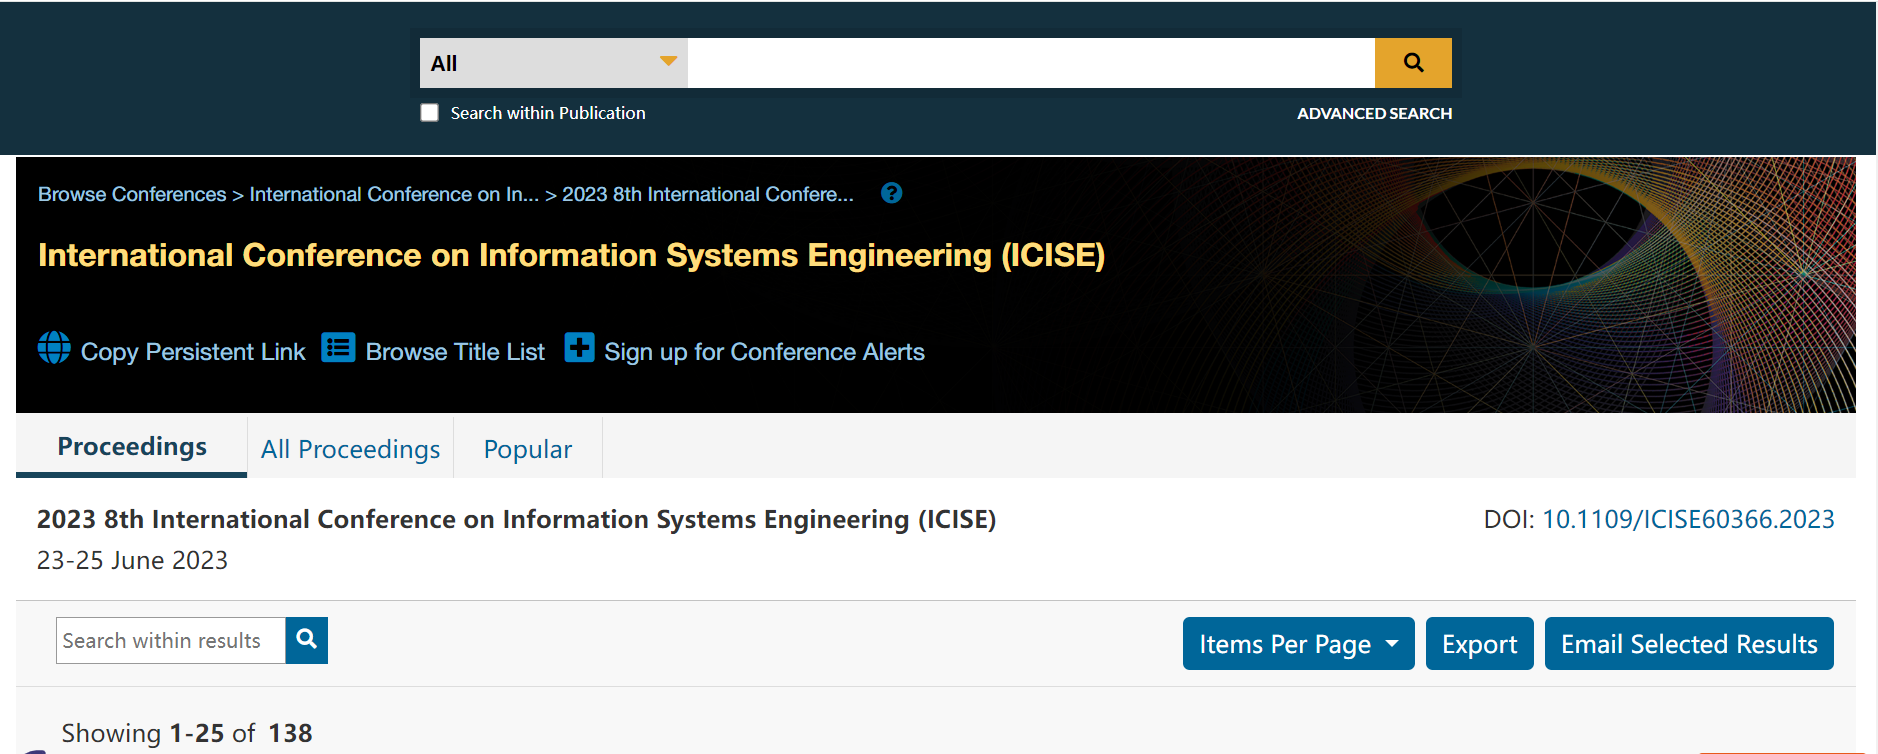Open International Conference on In... breadcrumb
Screen dimensions: 1878x754
(394, 194)
